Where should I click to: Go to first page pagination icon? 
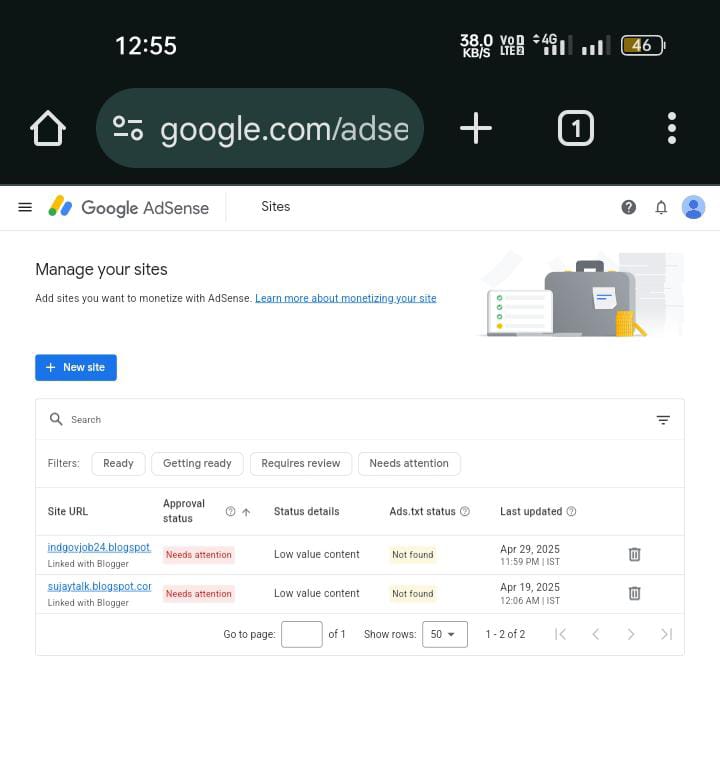pyautogui.click(x=560, y=634)
